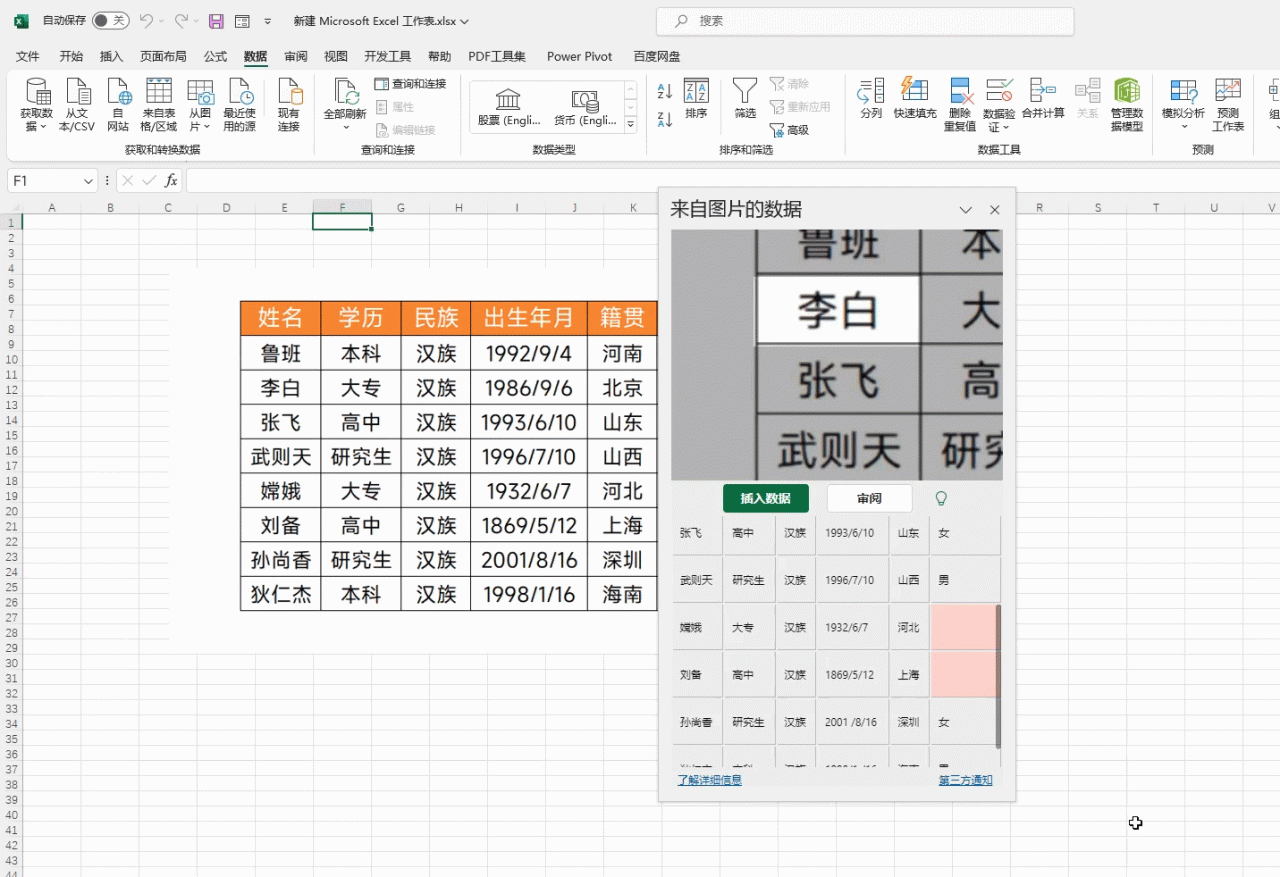Toggle the 自动保存 (AutoSave) switch
This screenshot has width=1280, height=877.
(x=110, y=21)
